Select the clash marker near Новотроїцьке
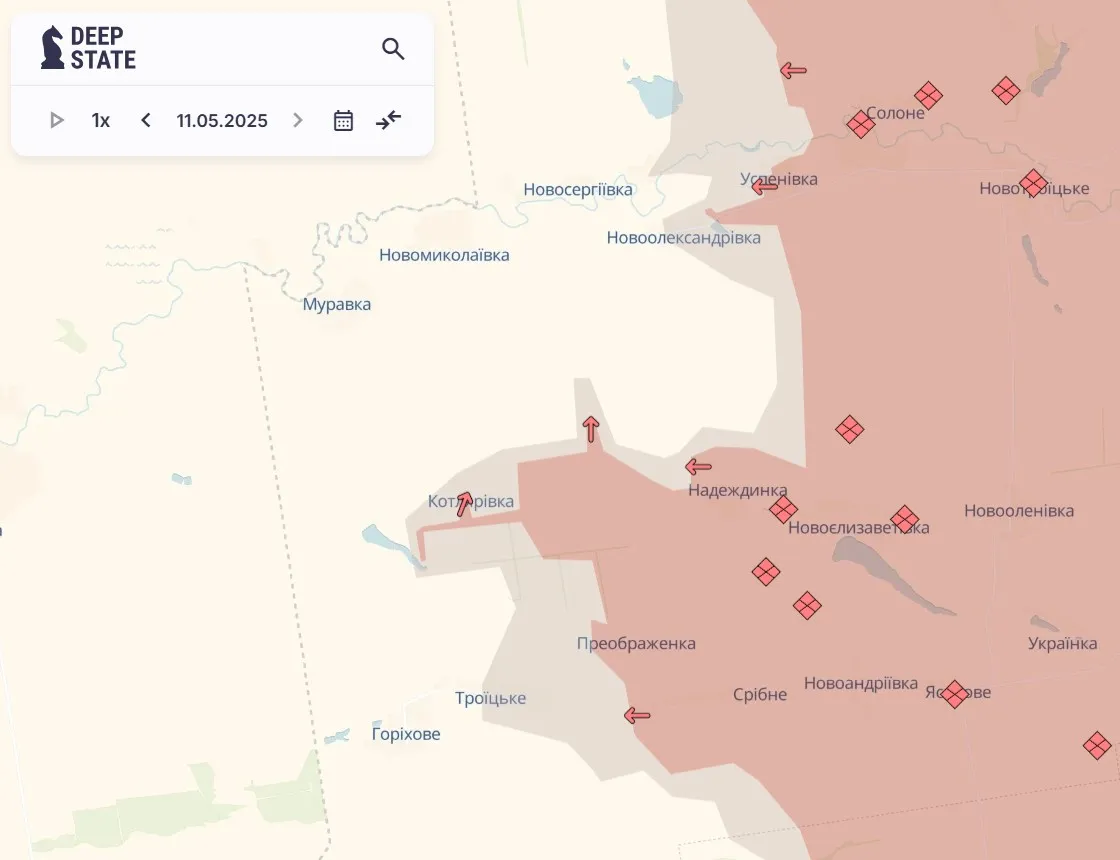The height and width of the screenshot is (860, 1120). coord(1033,182)
